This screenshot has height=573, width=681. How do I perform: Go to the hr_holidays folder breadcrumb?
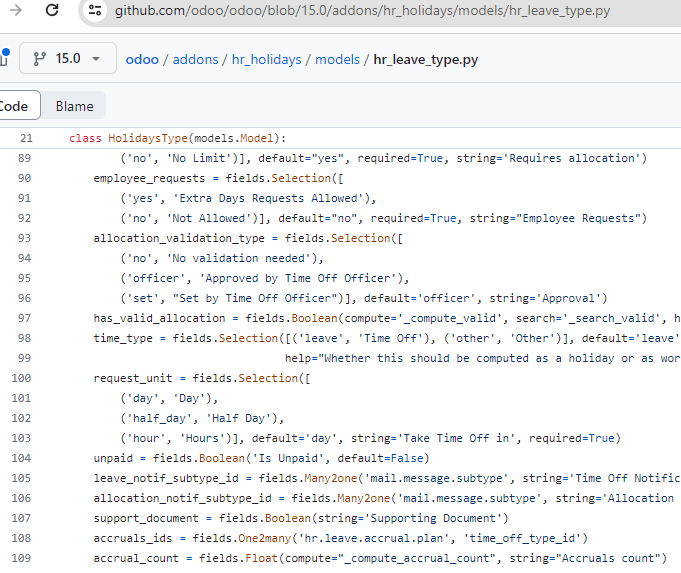click(x=266, y=59)
